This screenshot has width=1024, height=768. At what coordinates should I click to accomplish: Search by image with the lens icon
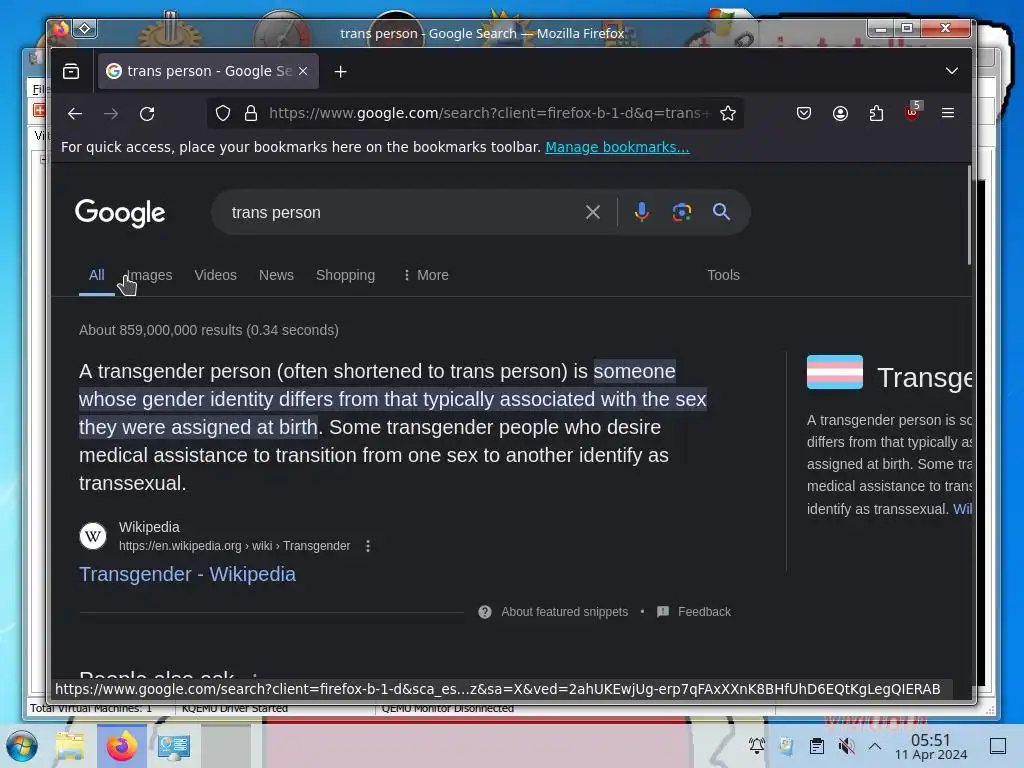click(x=682, y=212)
